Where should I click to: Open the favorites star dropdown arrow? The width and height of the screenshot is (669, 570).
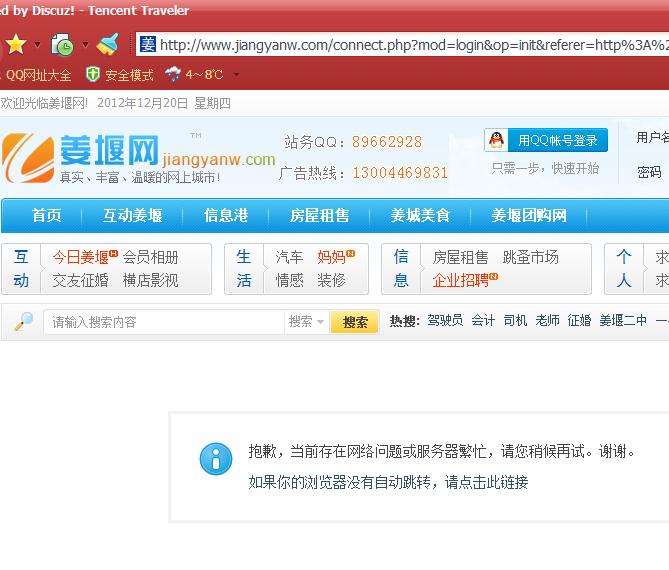click(x=38, y=44)
